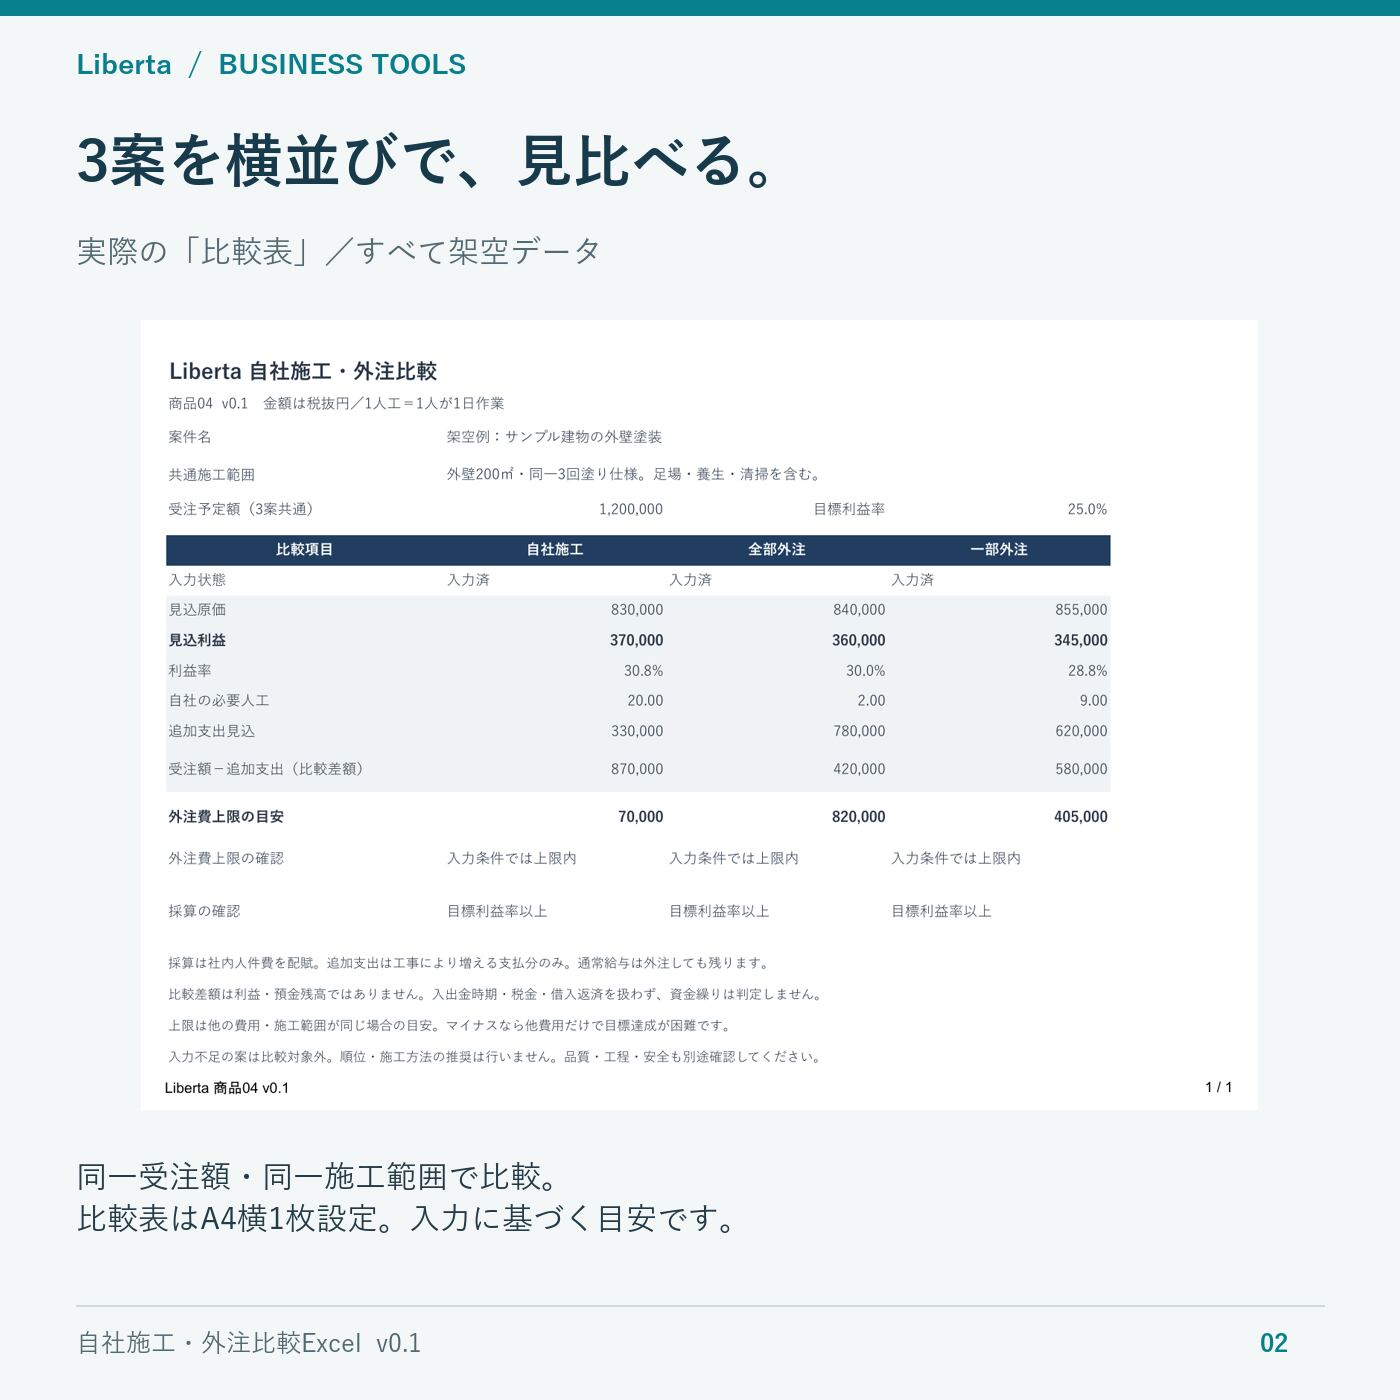Viewport: 1400px width, 1400px height.
Task: Click the "追加支出見込" row label
Action: pos(212,731)
